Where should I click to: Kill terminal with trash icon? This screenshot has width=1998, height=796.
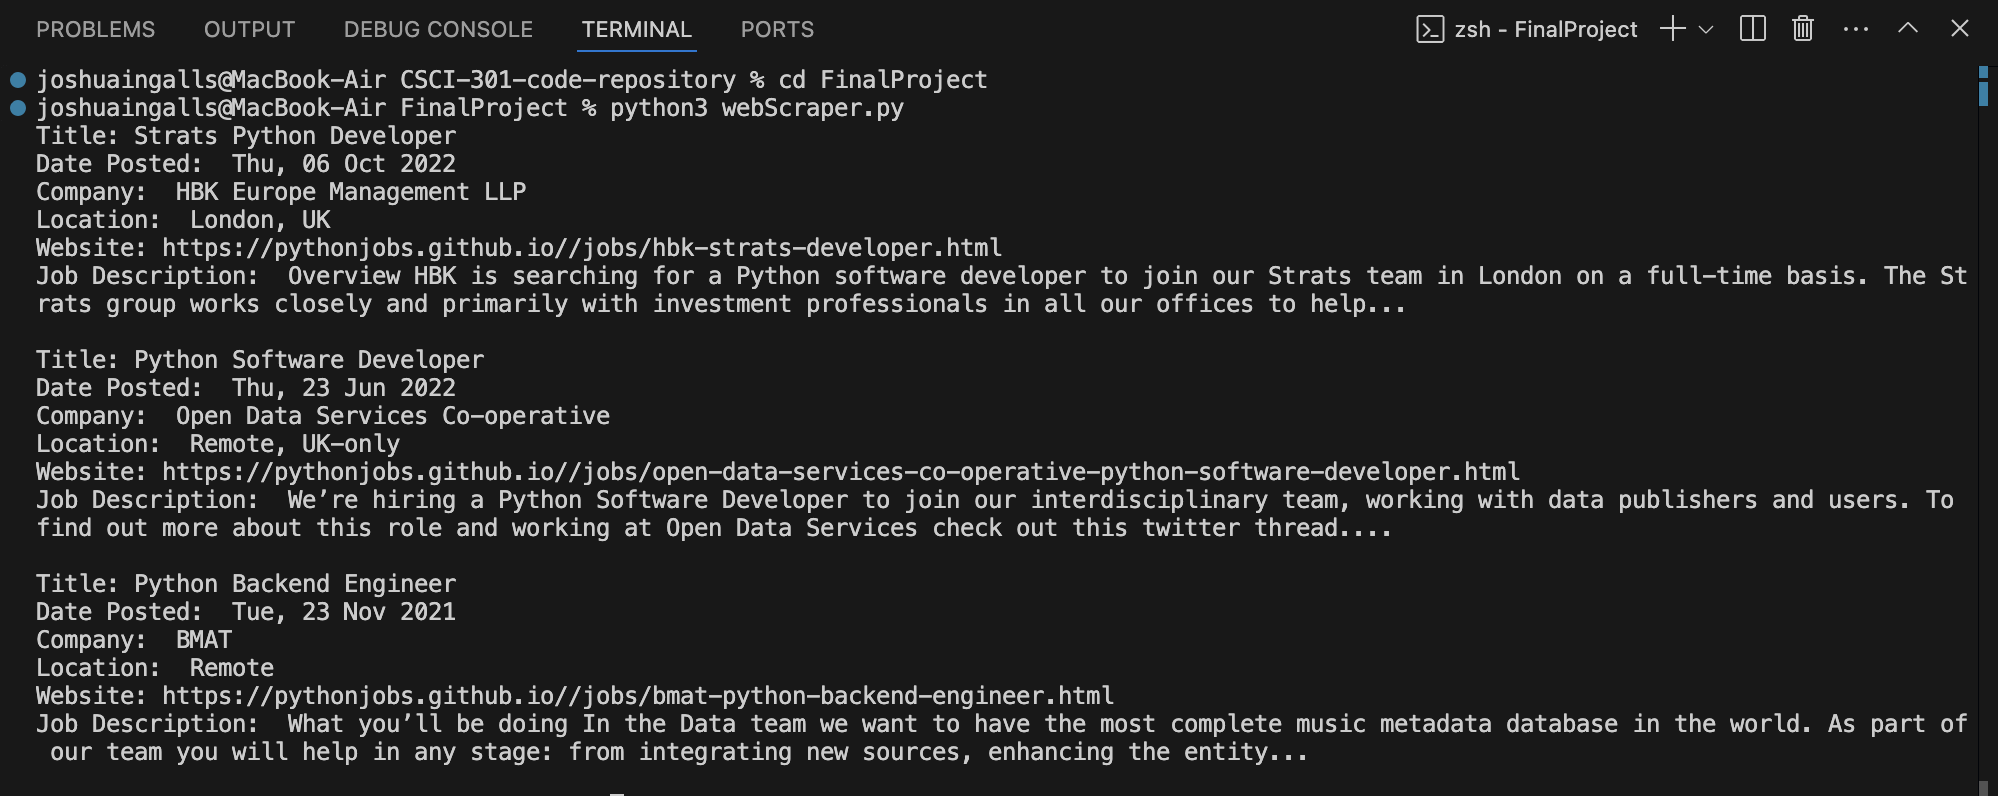click(1803, 29)
